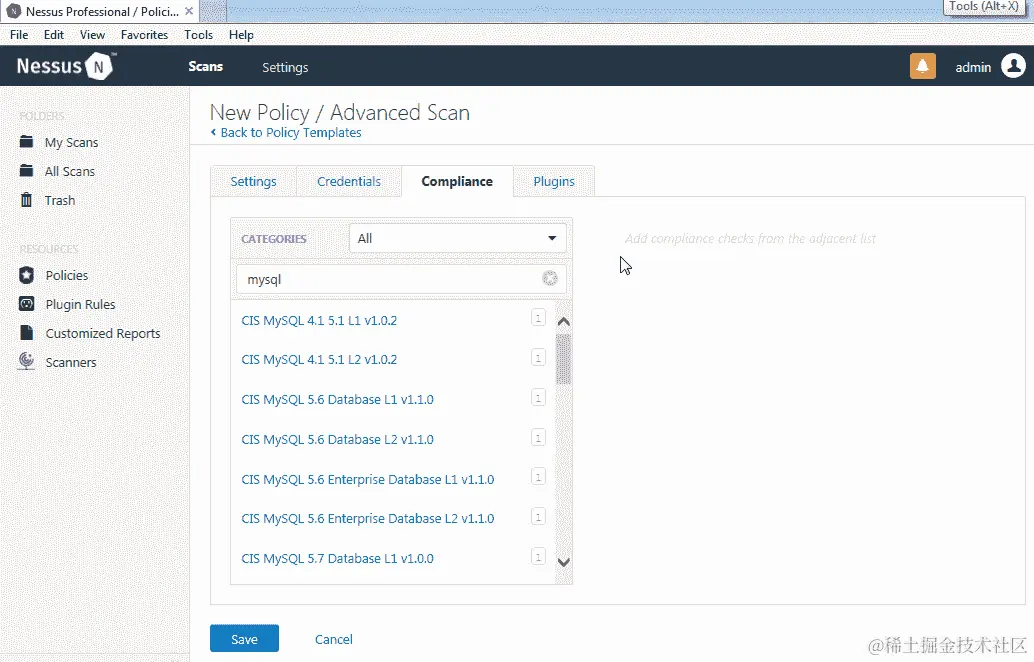Select CIS MySQL 5.6 Enterprise Database L2 v1.1.0
Image resolution: width=1034 pixels, height=662 pixels.
coord(368,518)
